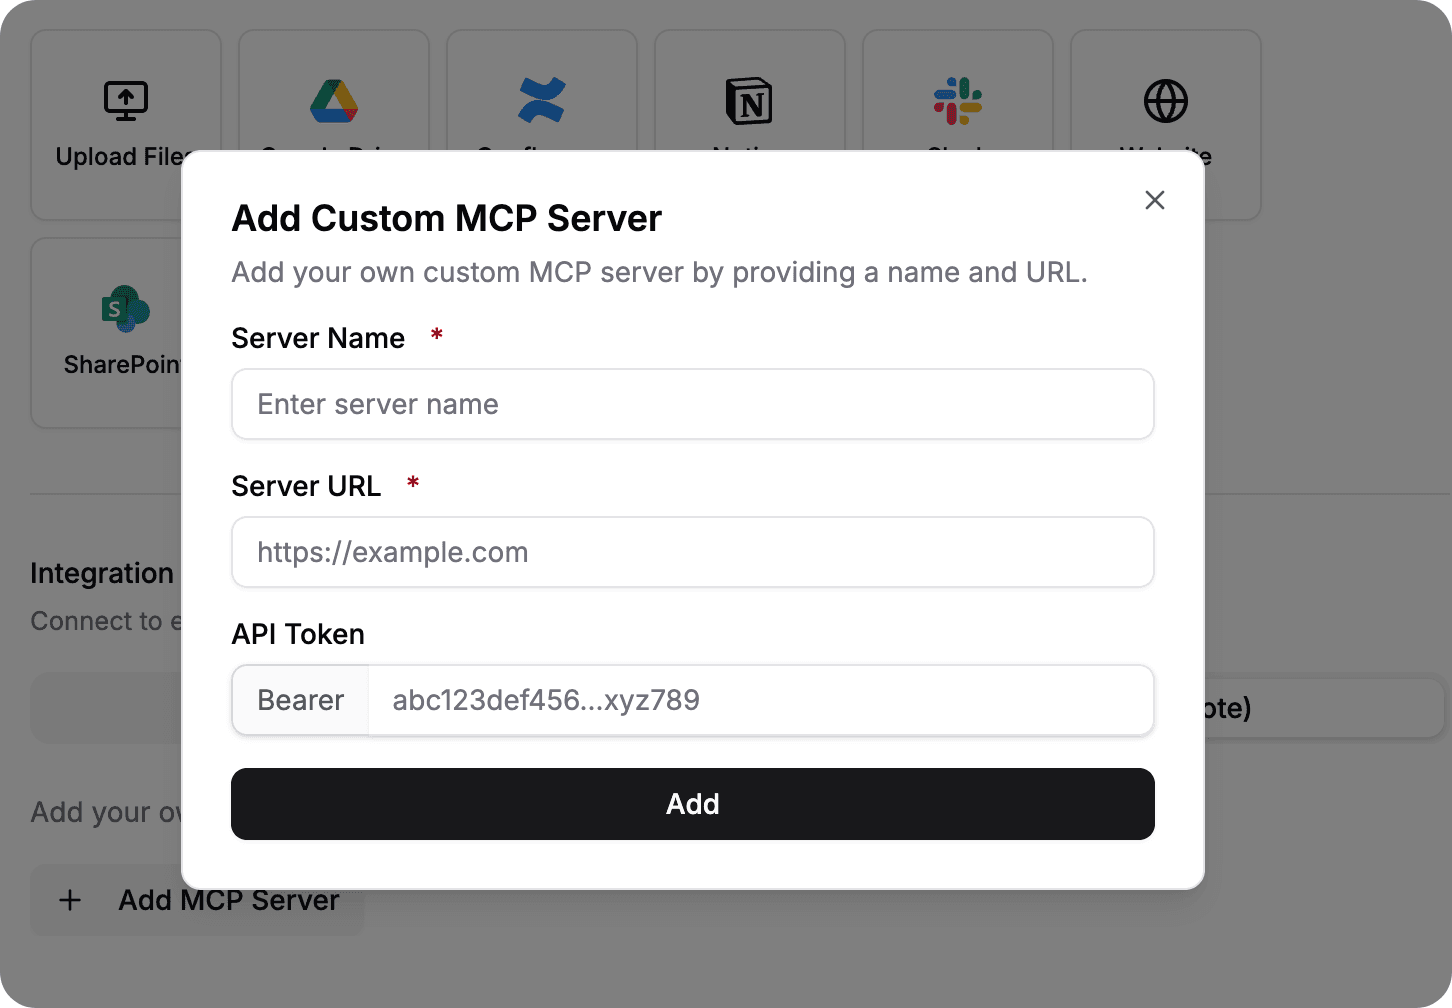Select the Website globe icon

click(x=1166, y=101)
